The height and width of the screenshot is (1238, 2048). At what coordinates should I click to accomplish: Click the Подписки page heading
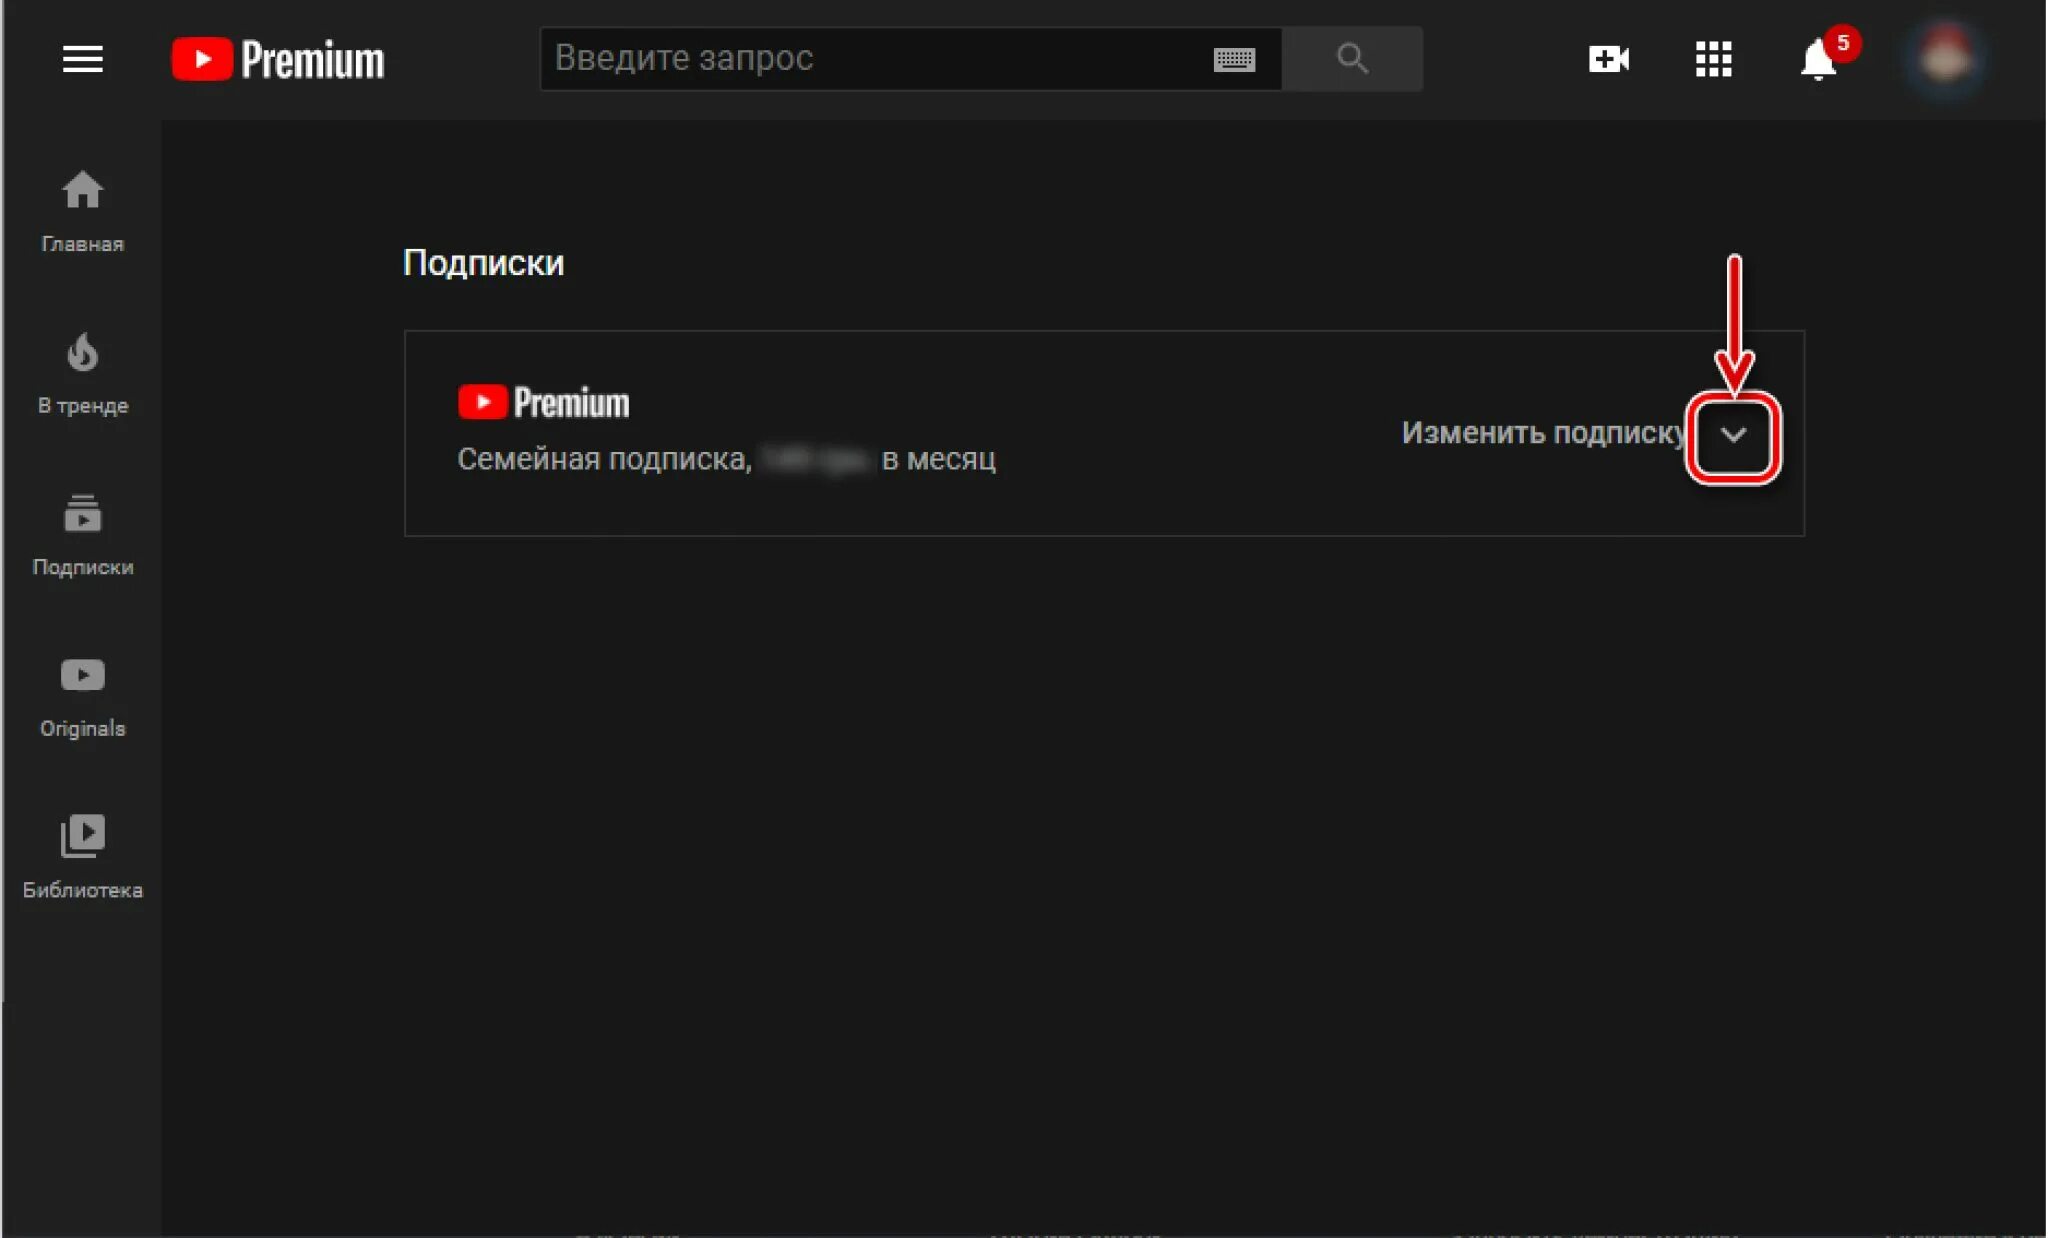(x=483, y=263)
